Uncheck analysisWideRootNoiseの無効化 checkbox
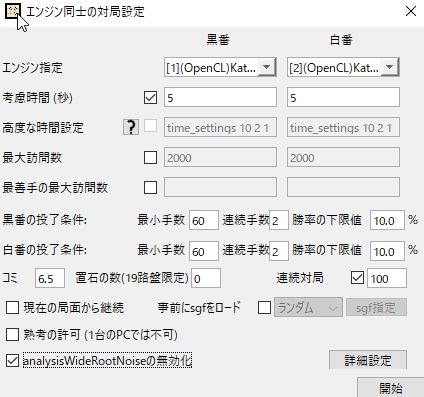The width and height of the screenshot is (424, 397). tap(12, 361)
